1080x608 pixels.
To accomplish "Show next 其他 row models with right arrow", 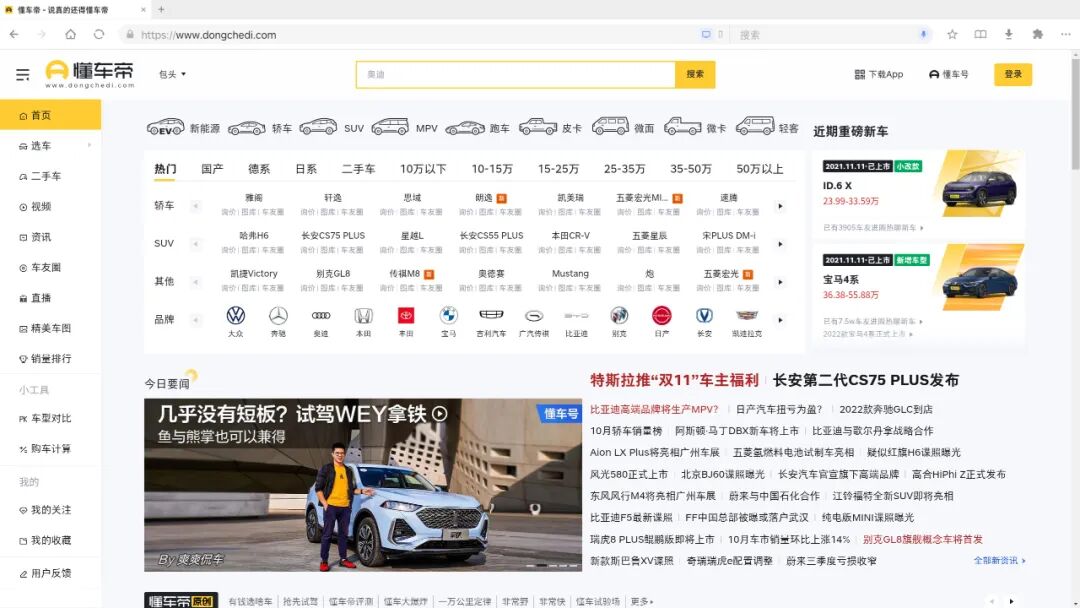I will (x=780, y=282).
